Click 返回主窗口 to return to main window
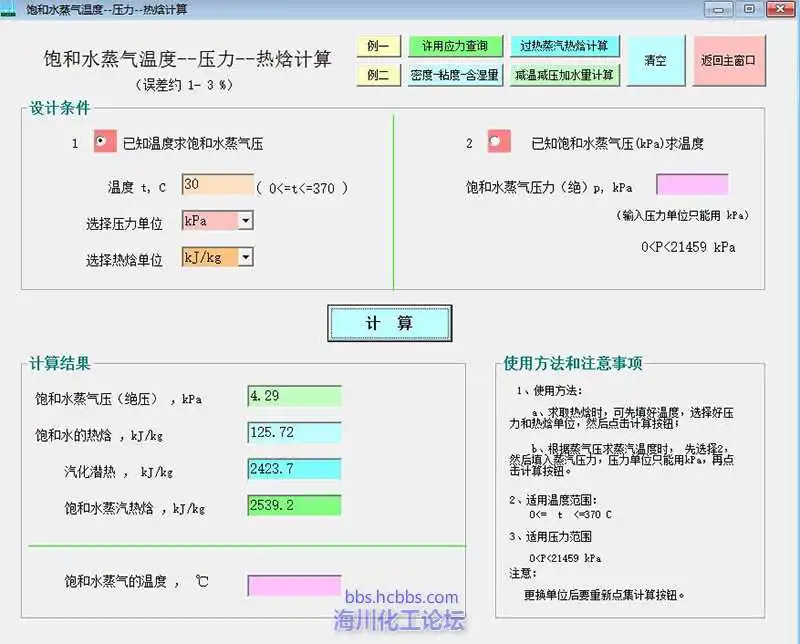 coord(729,61)
